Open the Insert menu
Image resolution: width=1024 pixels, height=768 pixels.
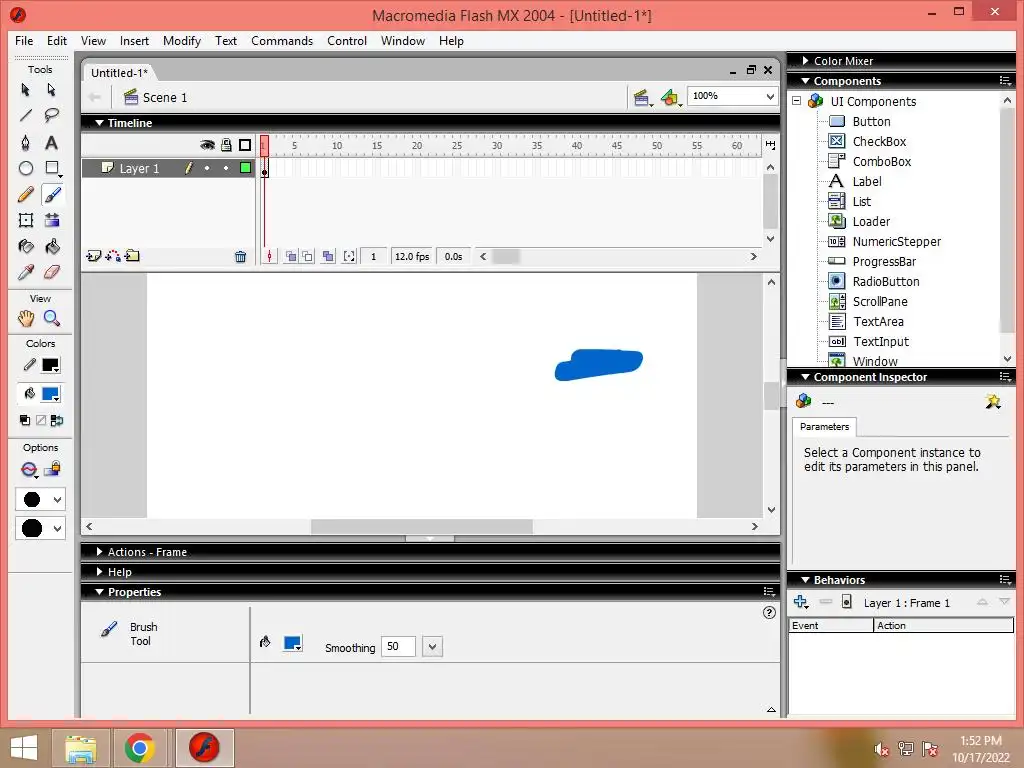click(x=134, y=40)
